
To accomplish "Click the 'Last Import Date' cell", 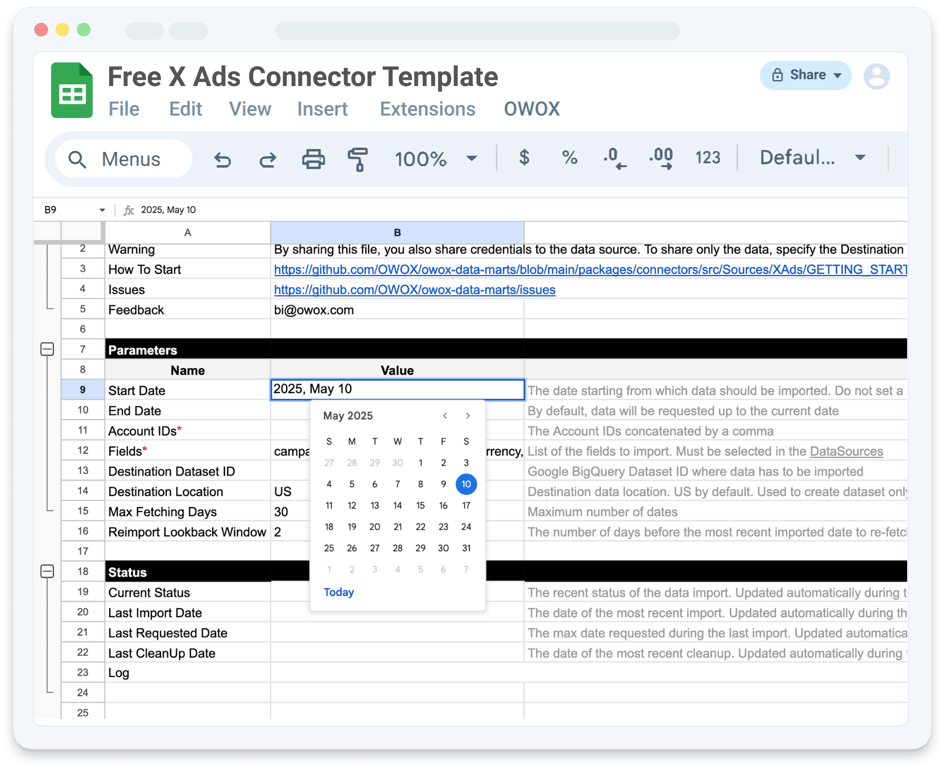I will click(x=188, y=613).
